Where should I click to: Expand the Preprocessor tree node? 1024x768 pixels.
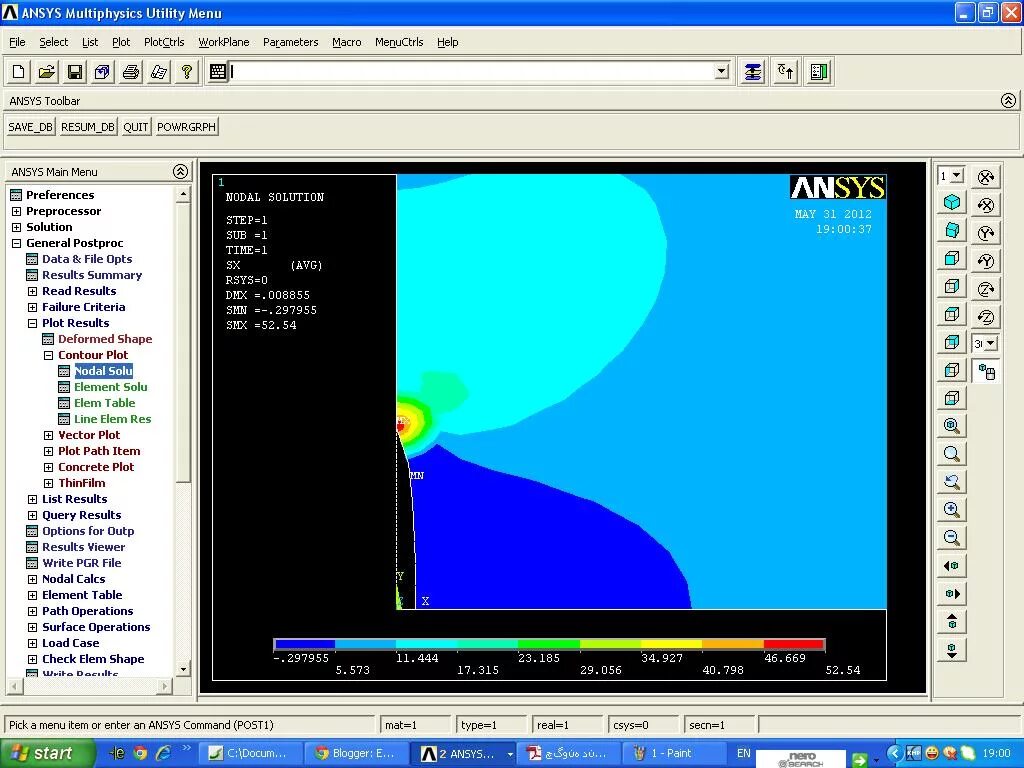tap(16, 211)
